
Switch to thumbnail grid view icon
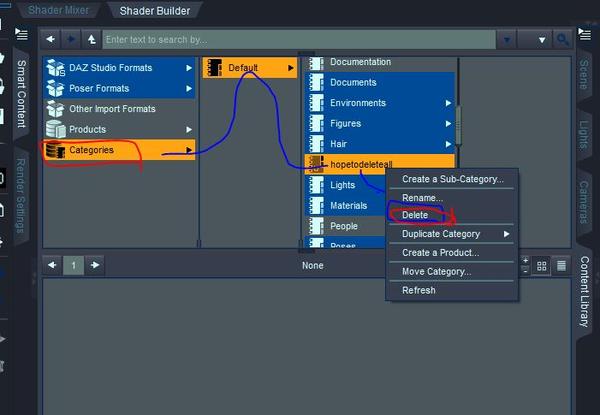tap(541, 266)
